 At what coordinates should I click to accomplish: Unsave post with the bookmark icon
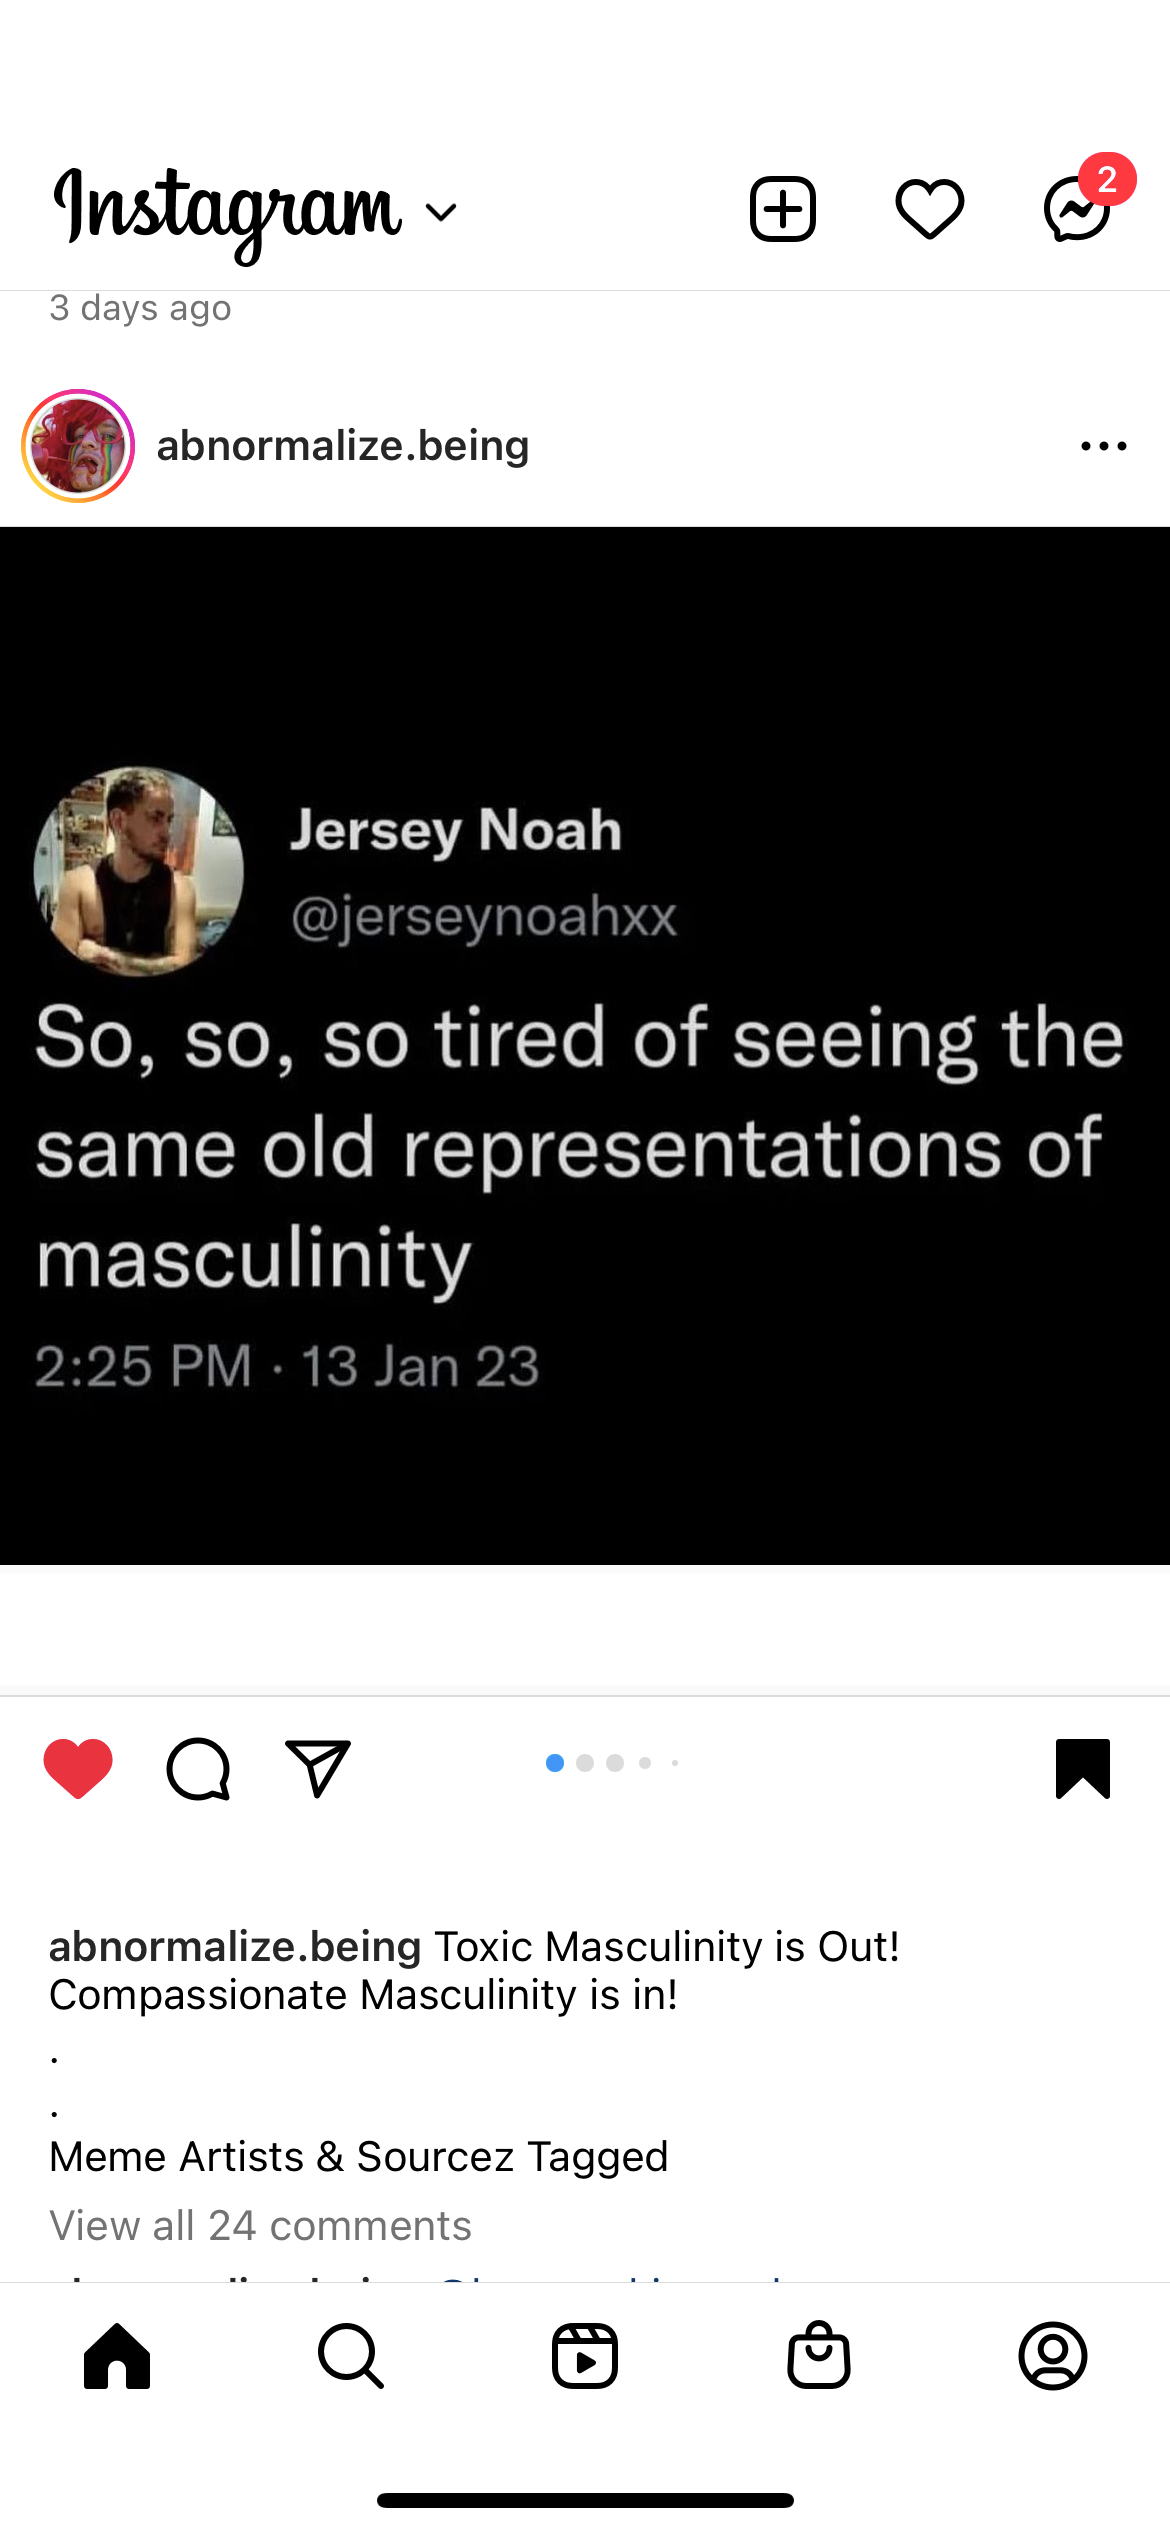tap(1082, 1768)
